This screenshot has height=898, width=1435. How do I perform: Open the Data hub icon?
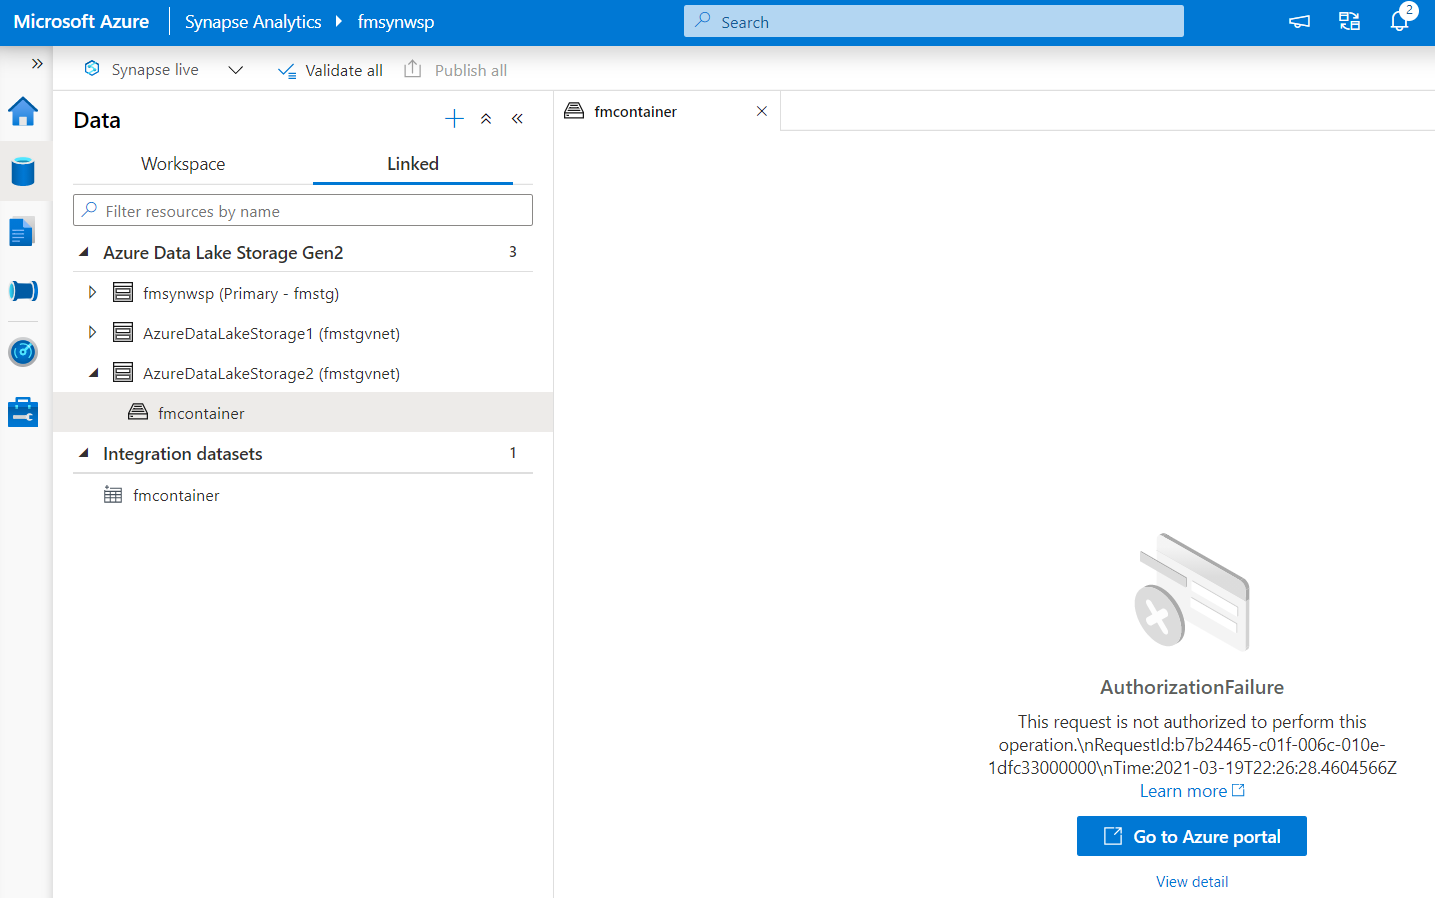click(x=23, y=172)
